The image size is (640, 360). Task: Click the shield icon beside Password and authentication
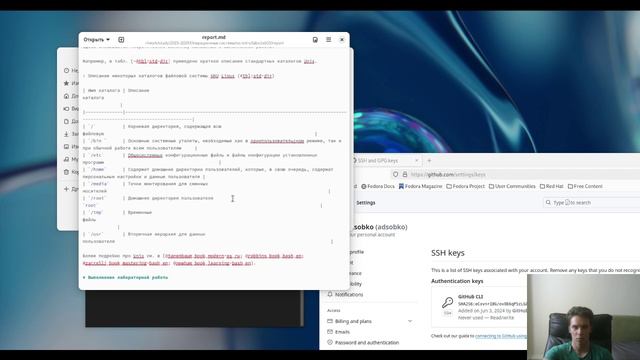pos(330,342)
